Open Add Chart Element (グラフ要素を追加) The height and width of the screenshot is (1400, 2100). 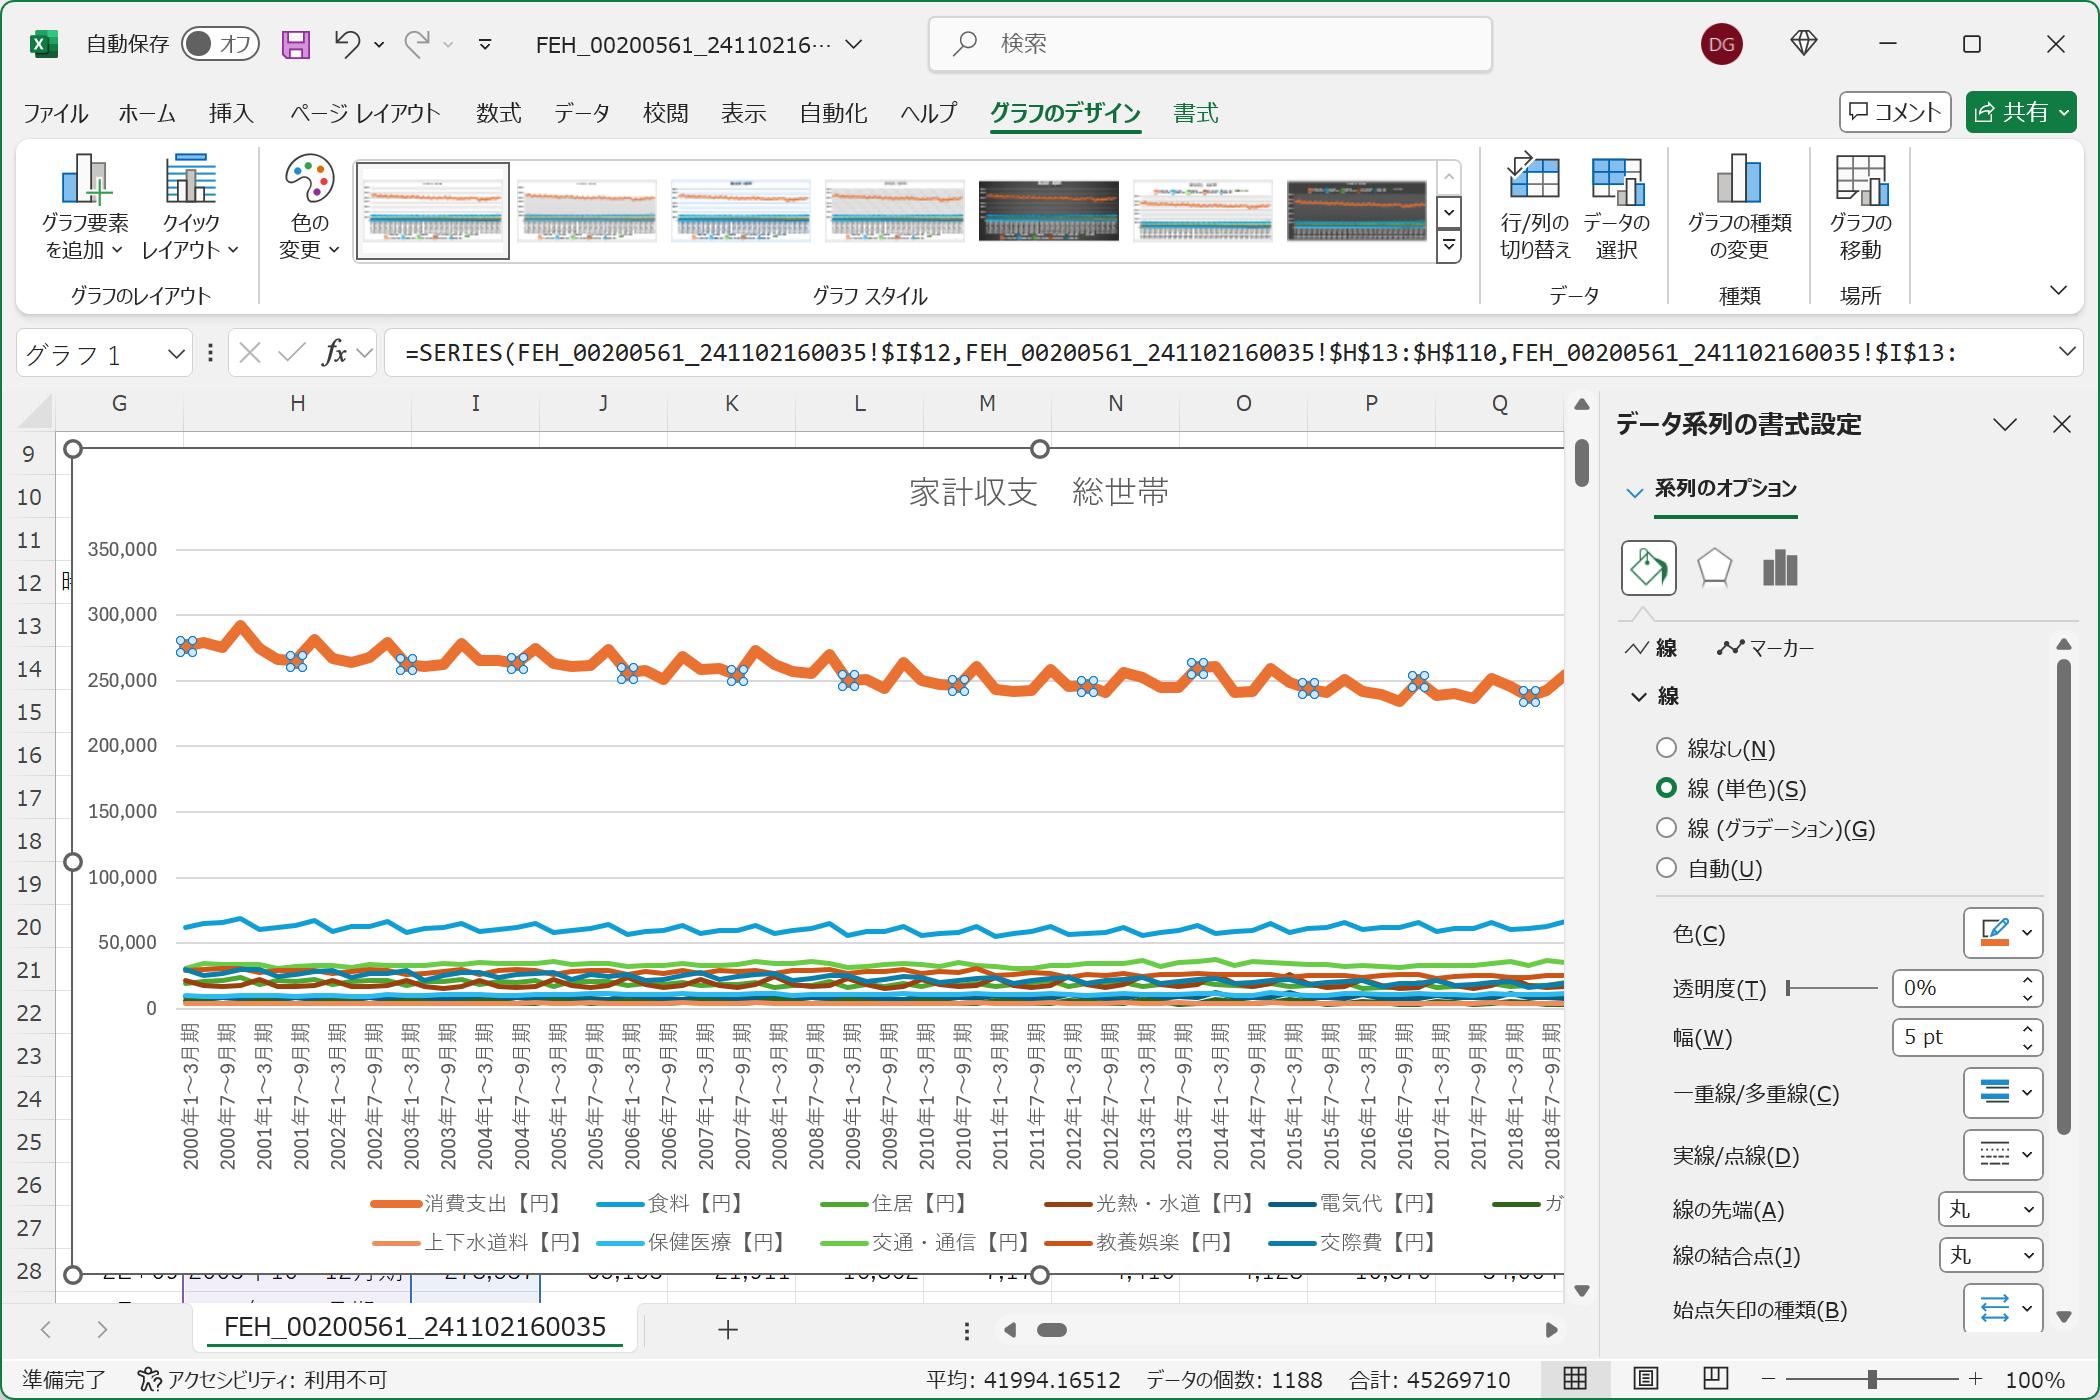tap(85, 207)
